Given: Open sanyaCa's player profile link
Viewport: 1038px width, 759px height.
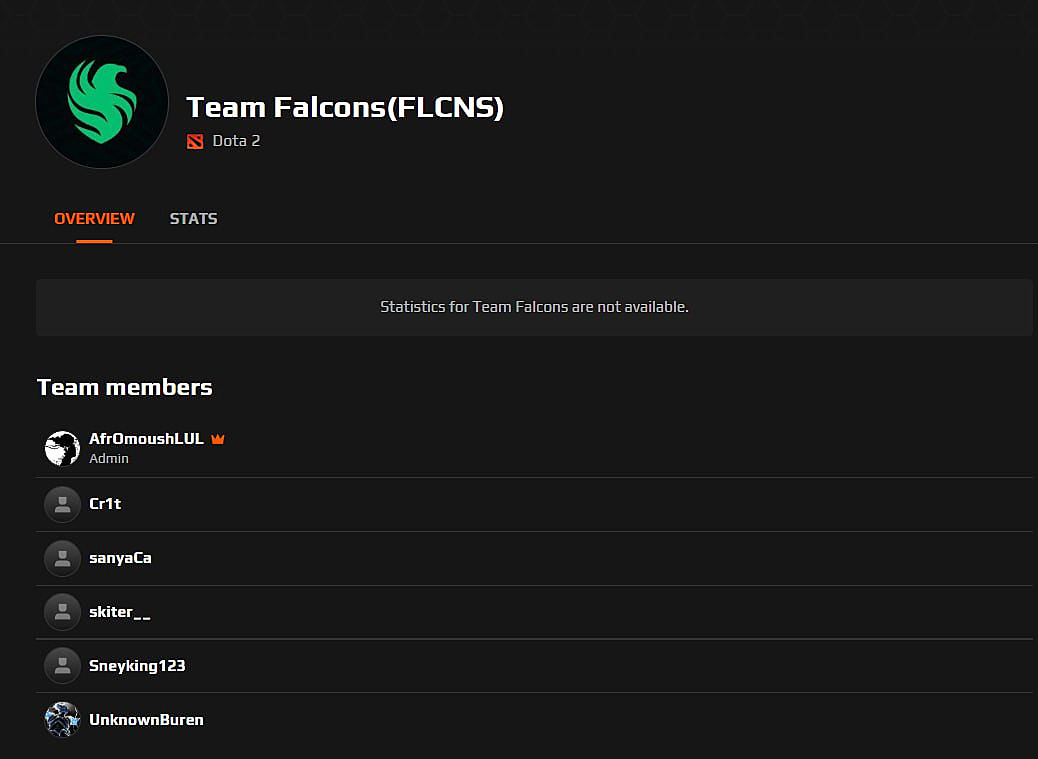Looking at the screenshot, I should click(120, 558).
